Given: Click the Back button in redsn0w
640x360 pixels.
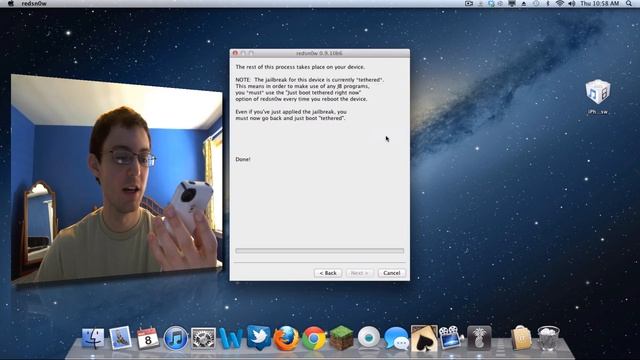Looking at the screenshot, I should [x=328, y=273].
